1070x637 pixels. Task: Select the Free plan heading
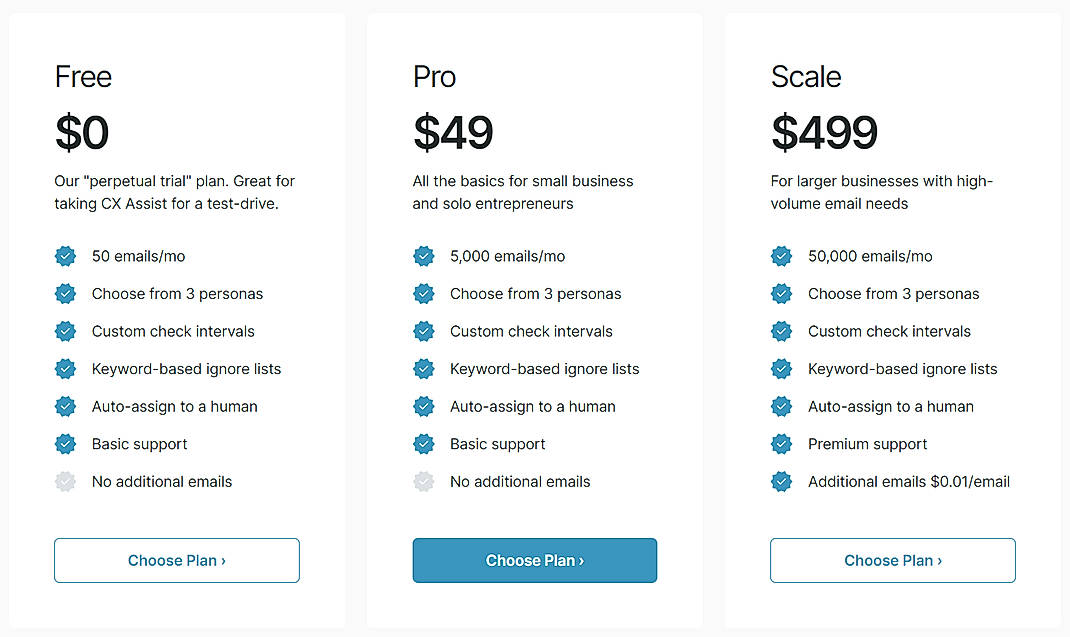(x=83, y=76)
